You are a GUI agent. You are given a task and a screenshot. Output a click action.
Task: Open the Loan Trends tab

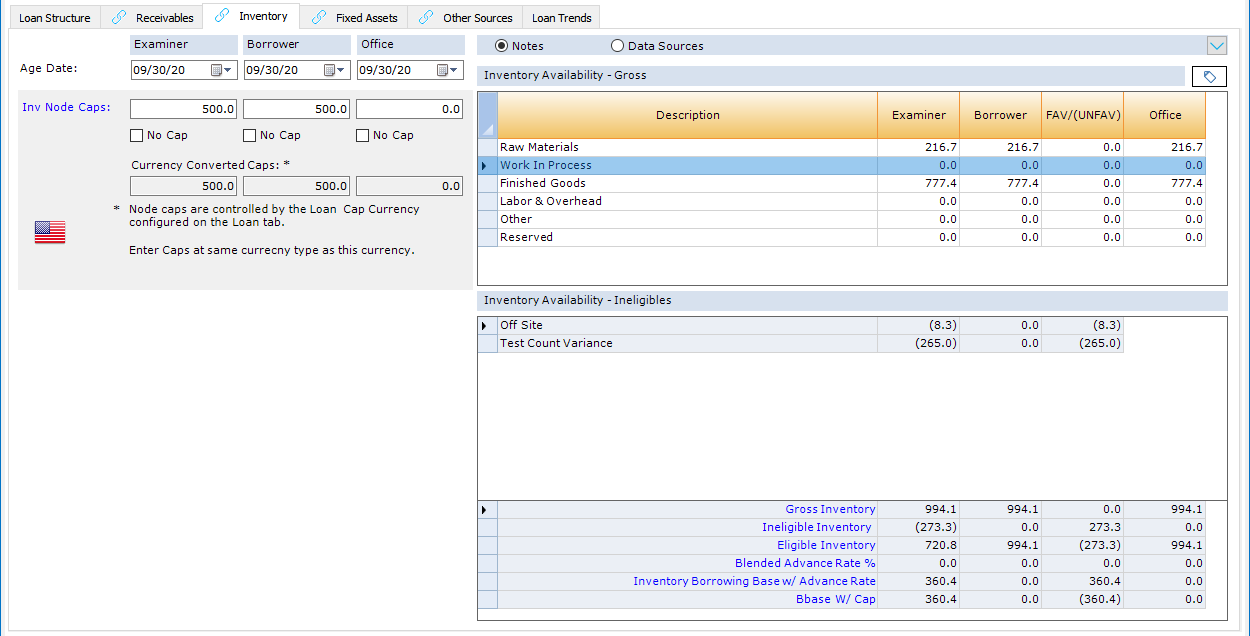click(561, 18)
